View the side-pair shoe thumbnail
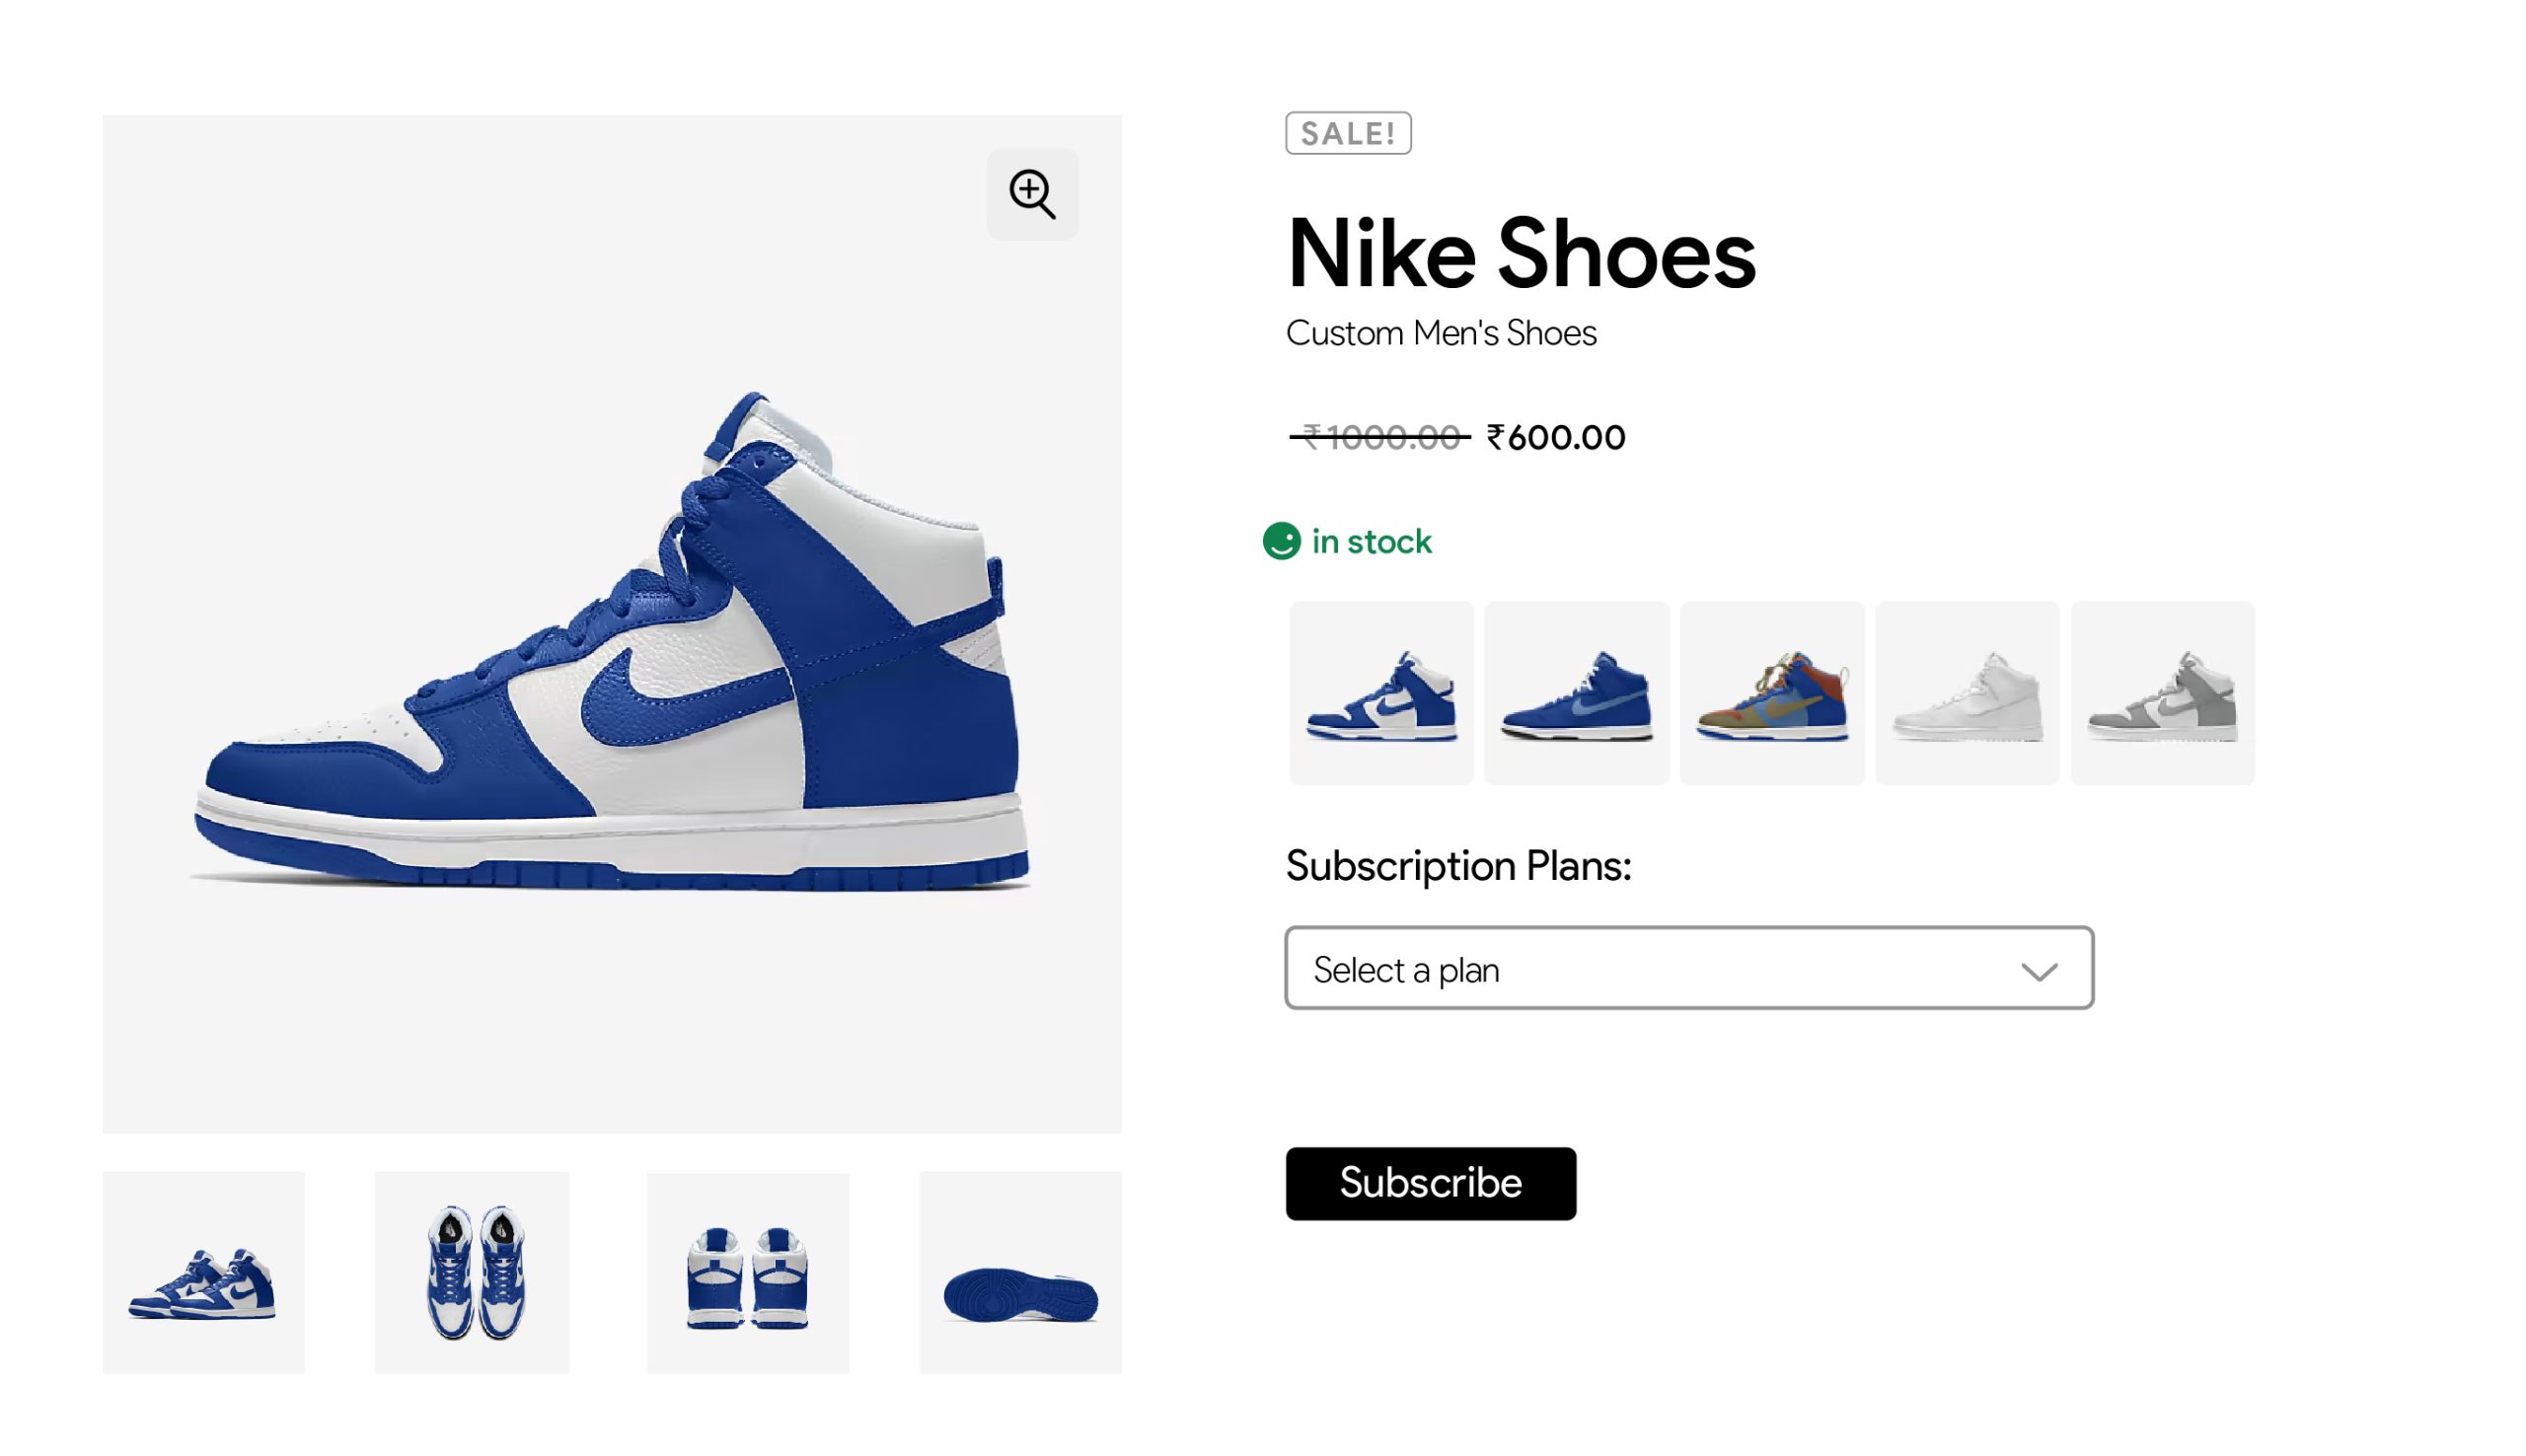2526x1456 pixels. coord(203,1272)
